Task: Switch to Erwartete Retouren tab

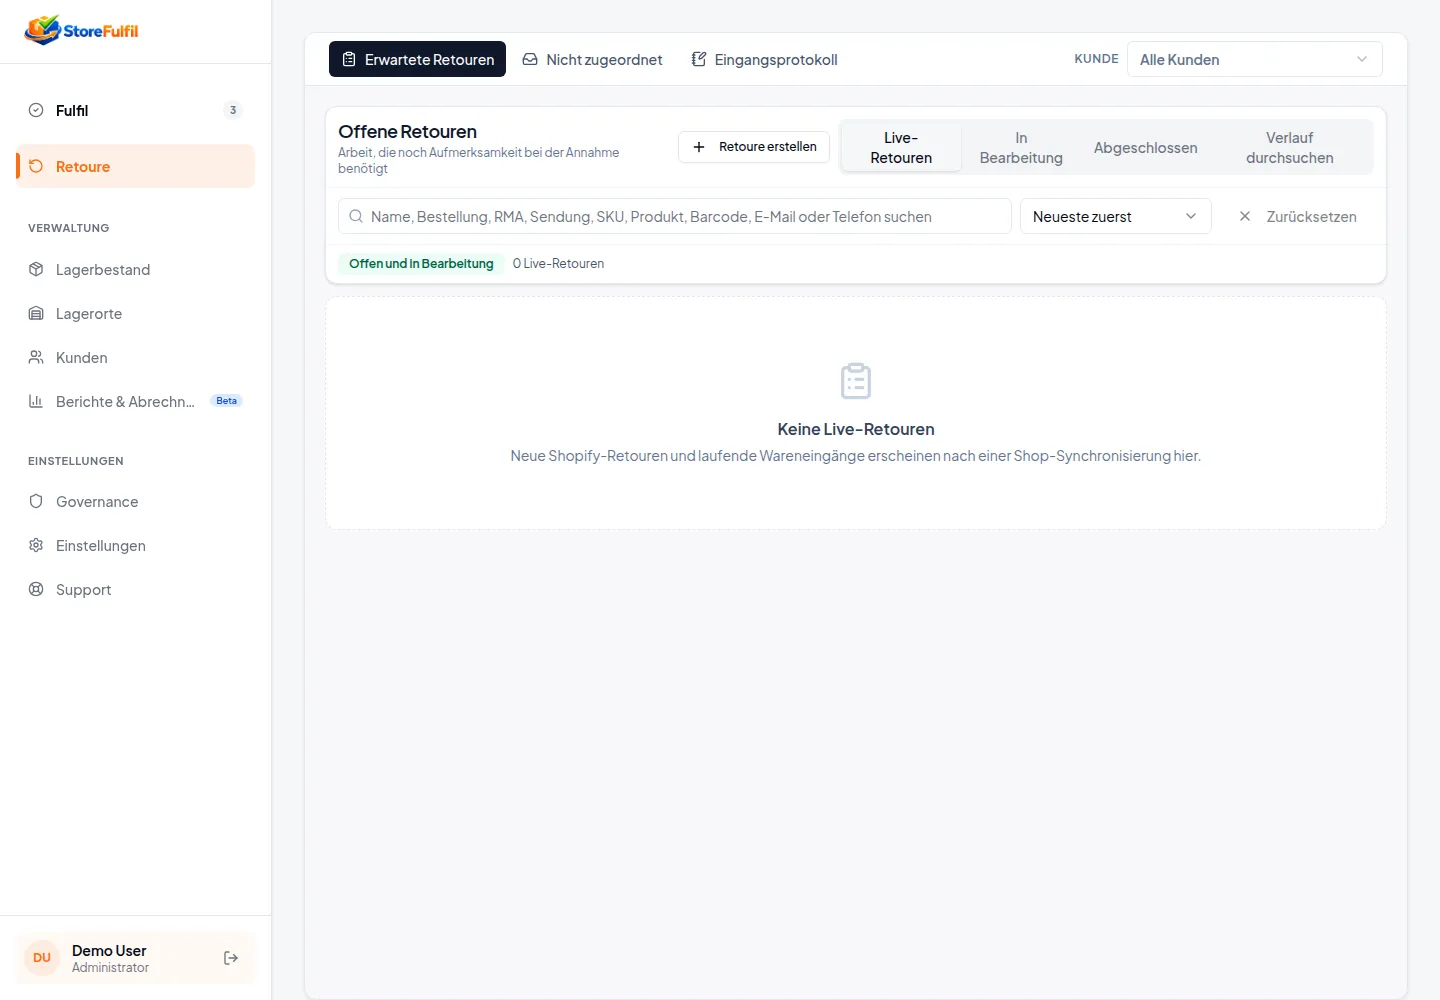Action: [x=418, y=59]
